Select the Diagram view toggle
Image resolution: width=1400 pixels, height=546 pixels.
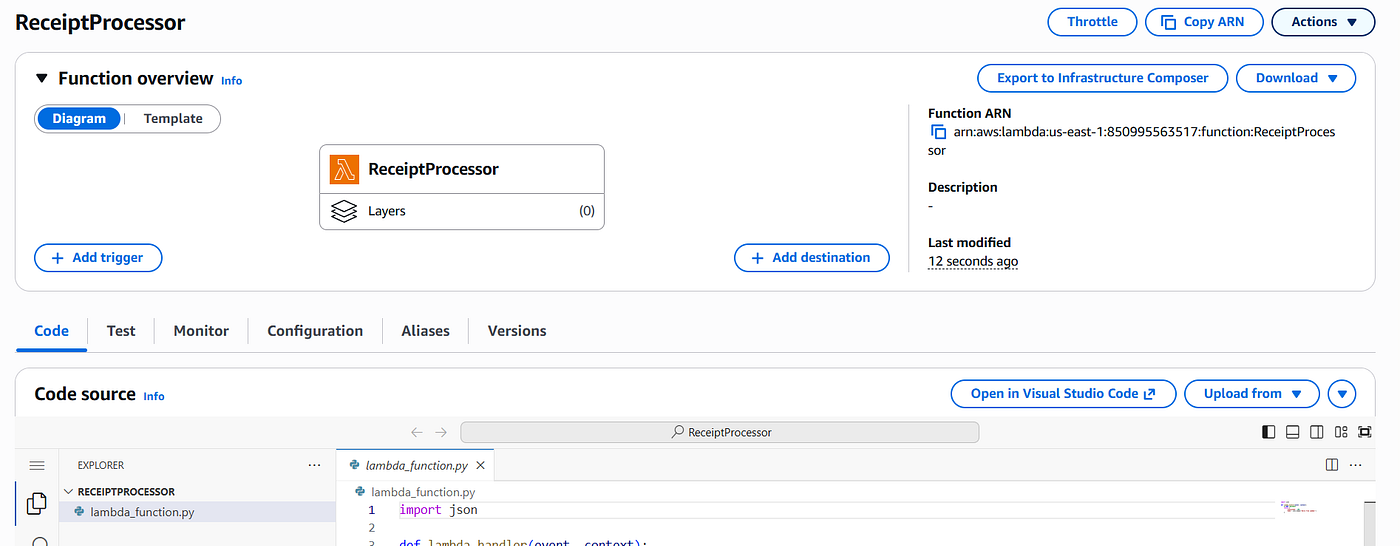tap(79, 118)
